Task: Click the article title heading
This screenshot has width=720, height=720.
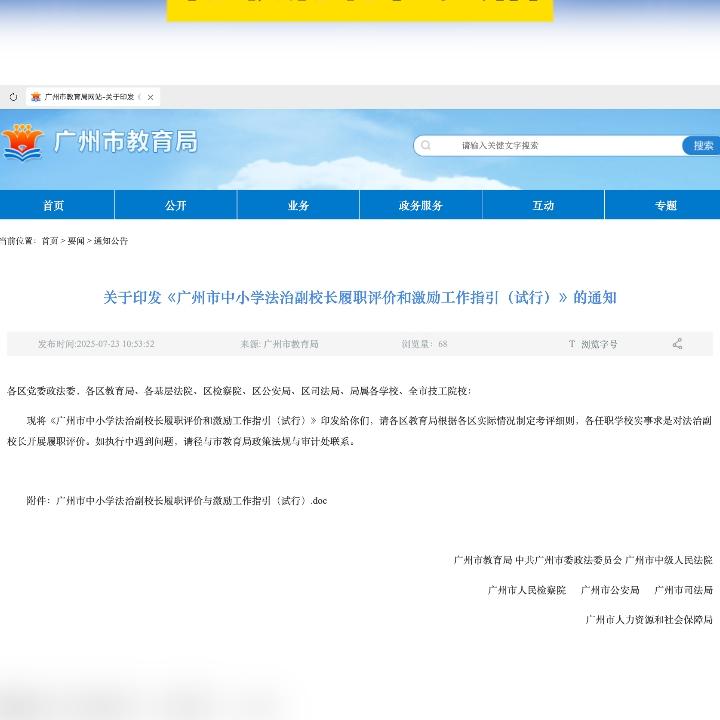Action: point(360,297)
